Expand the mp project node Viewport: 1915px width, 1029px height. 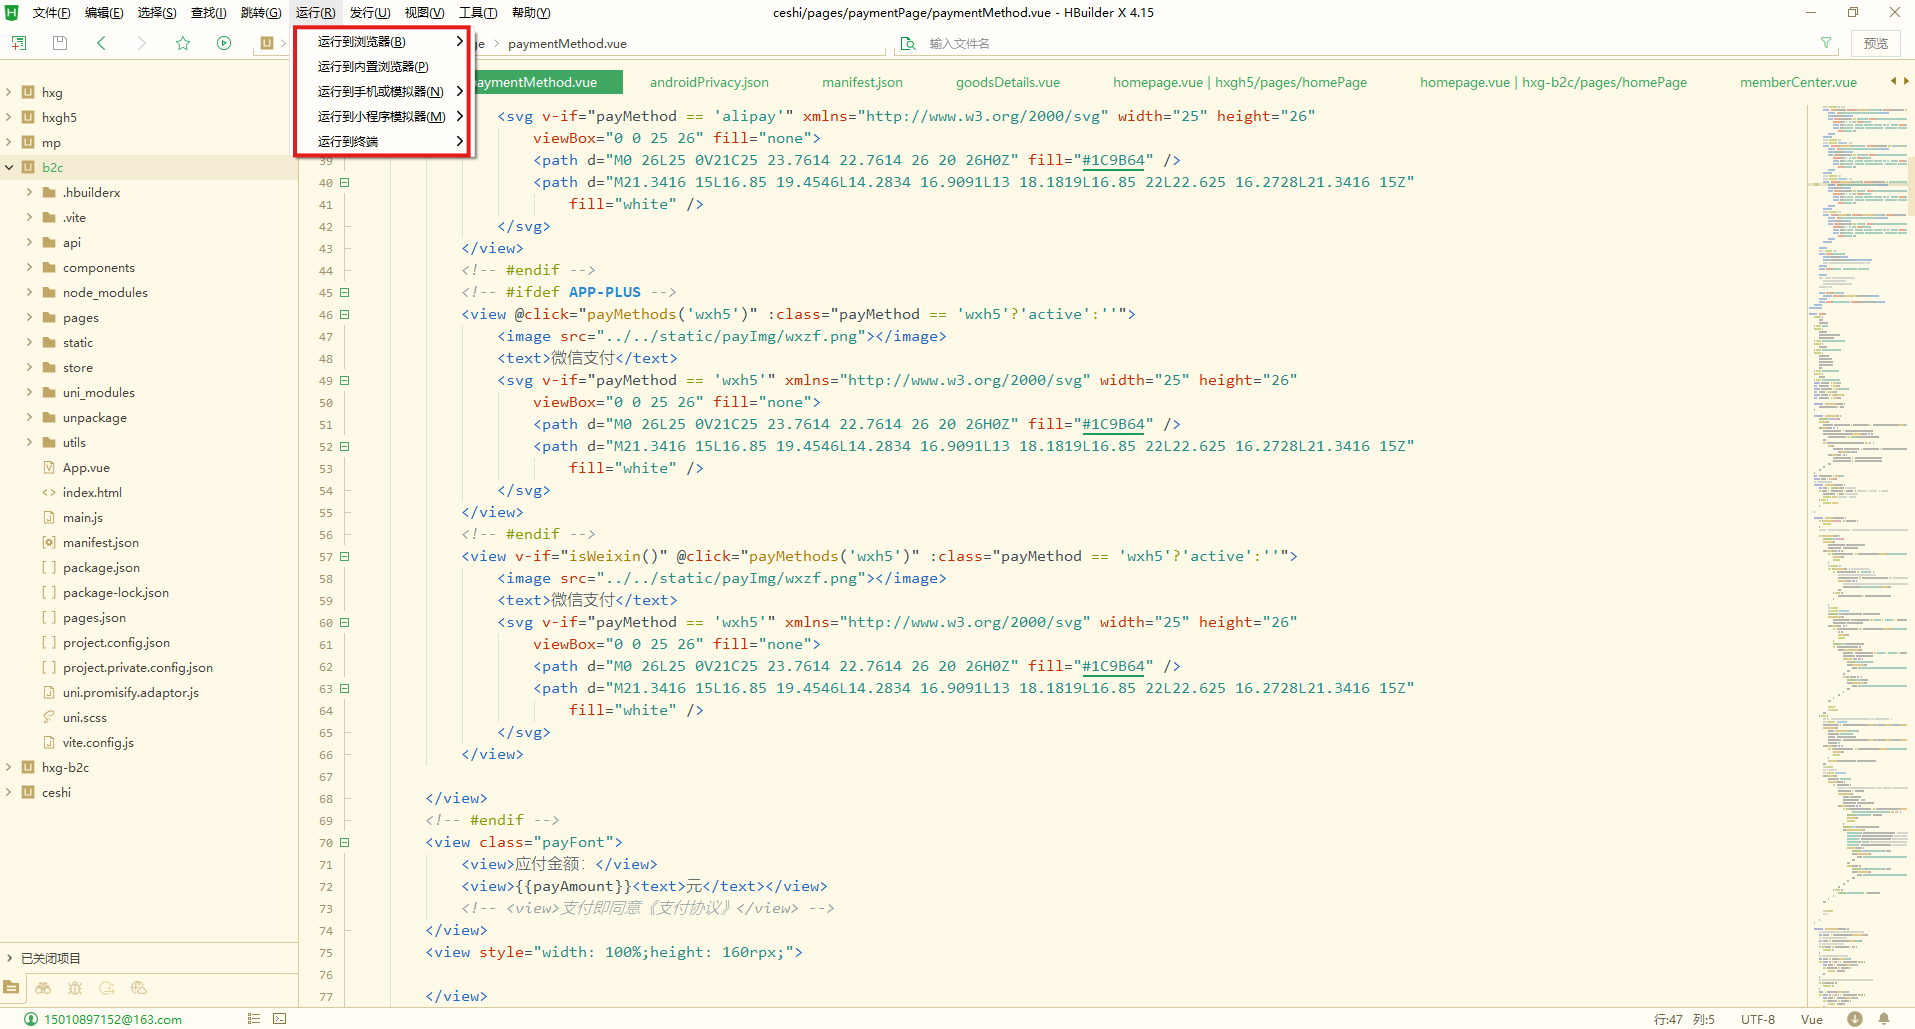[9, 142]
